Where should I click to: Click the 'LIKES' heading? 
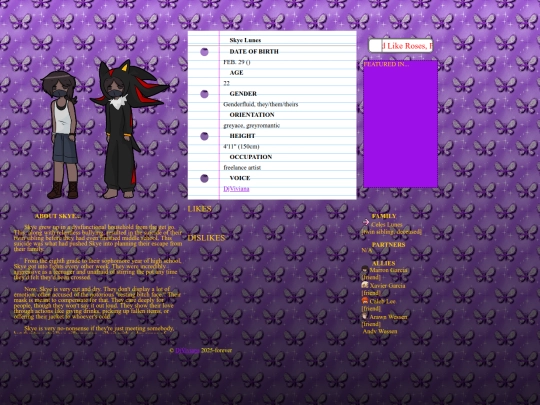pos(199,209)
